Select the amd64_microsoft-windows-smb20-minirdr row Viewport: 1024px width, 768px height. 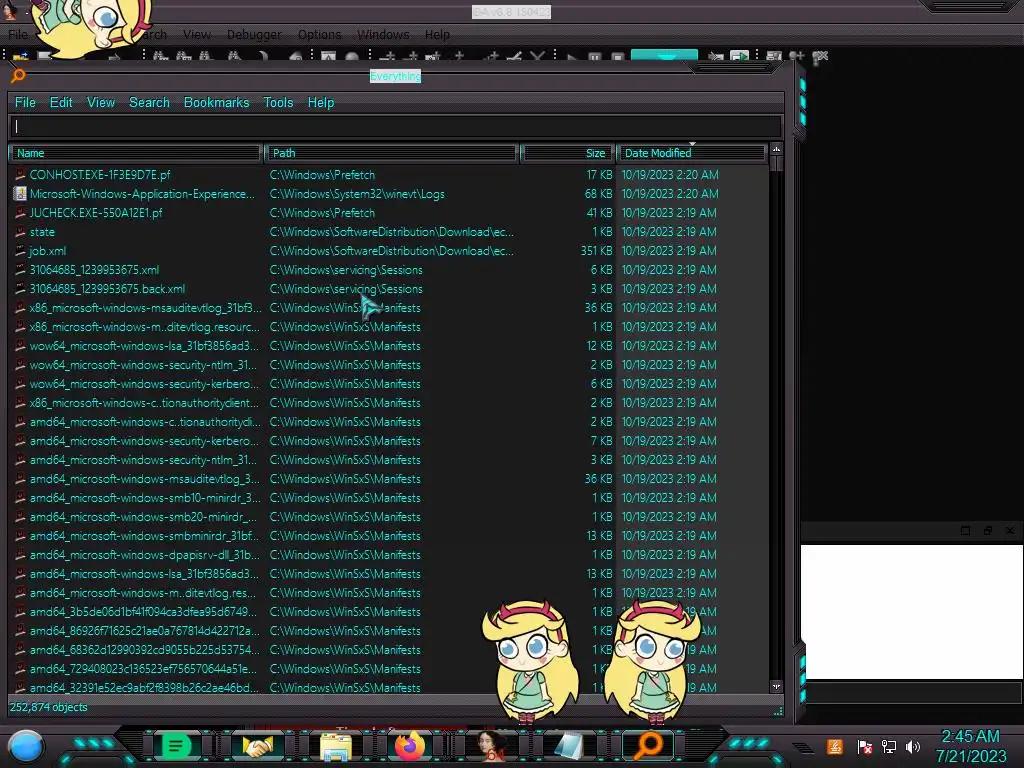(389, 517)
